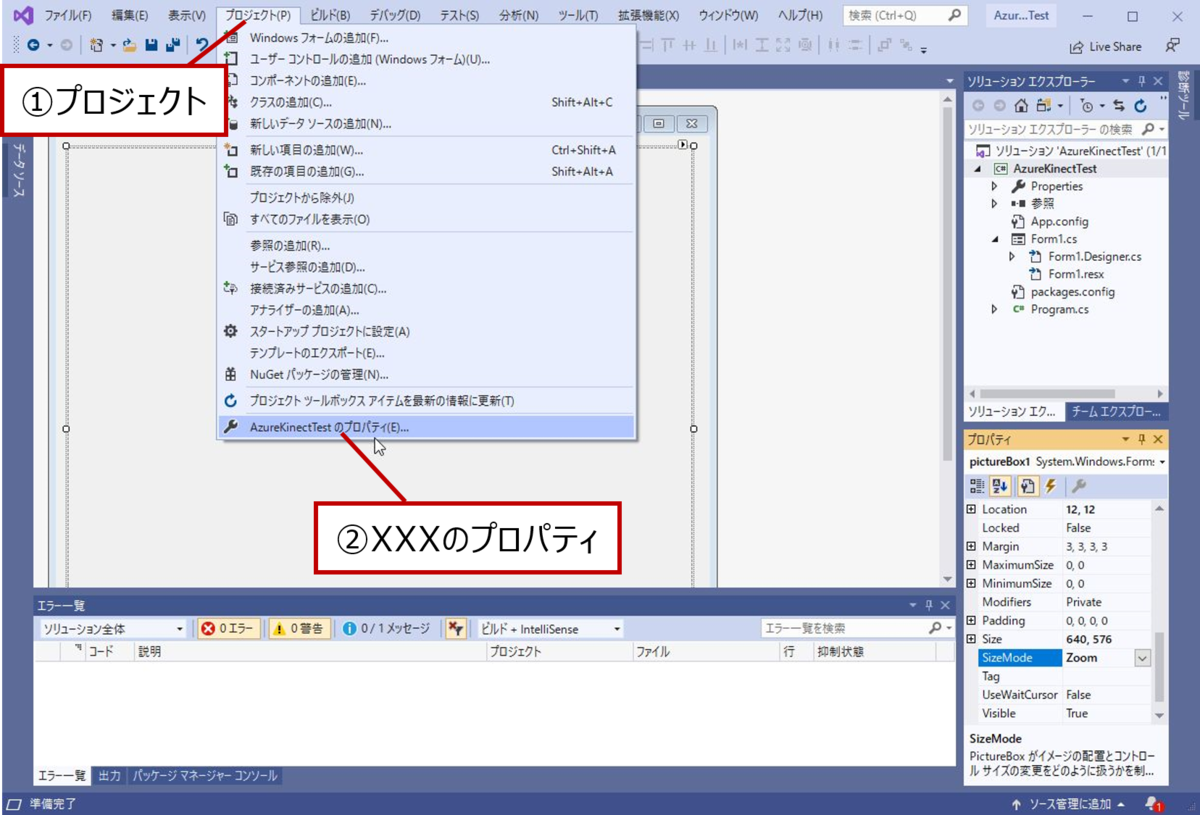1200x815 pixels.
Task: Click the Refresh icon in Solution Explorer toolbar
Action: tap(1141, 105)
